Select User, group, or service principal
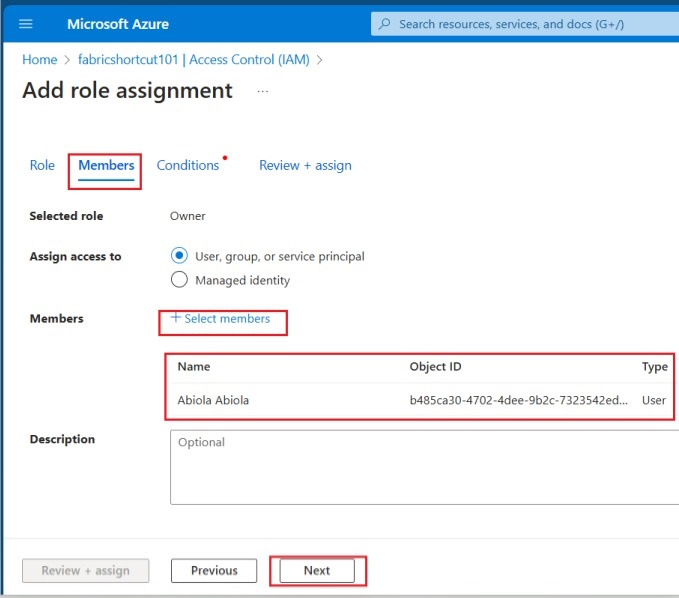This screenshot has width=679, height=598. point(180,256)
